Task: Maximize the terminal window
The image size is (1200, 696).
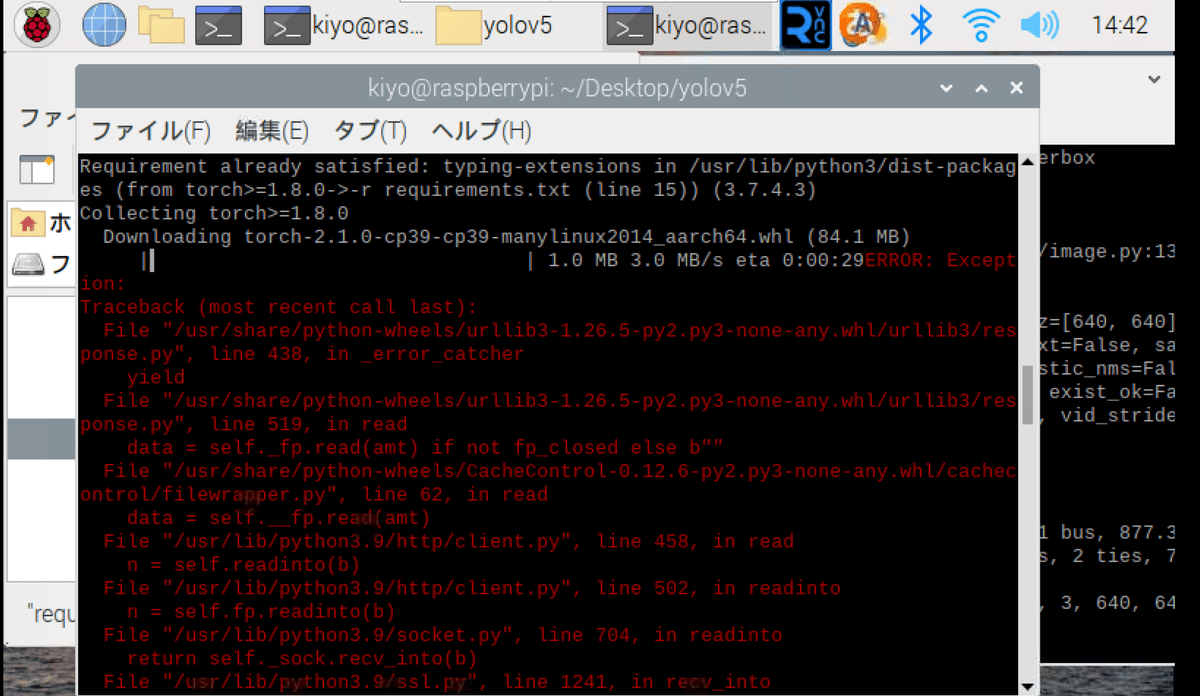Action: (x=982, y=88)
